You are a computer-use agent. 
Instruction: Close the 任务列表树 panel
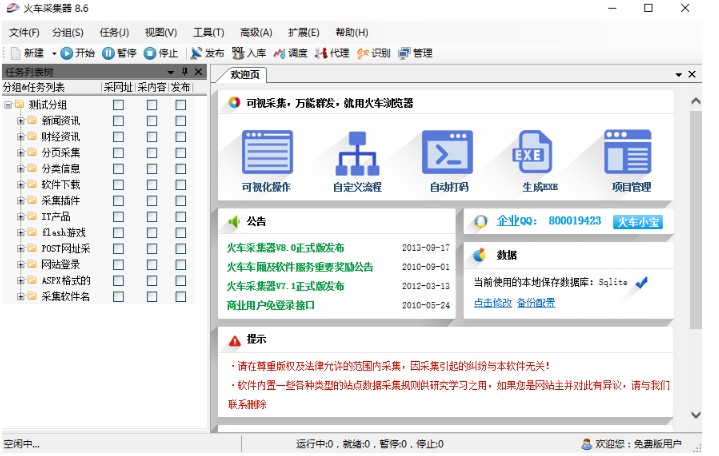[198, 72]
